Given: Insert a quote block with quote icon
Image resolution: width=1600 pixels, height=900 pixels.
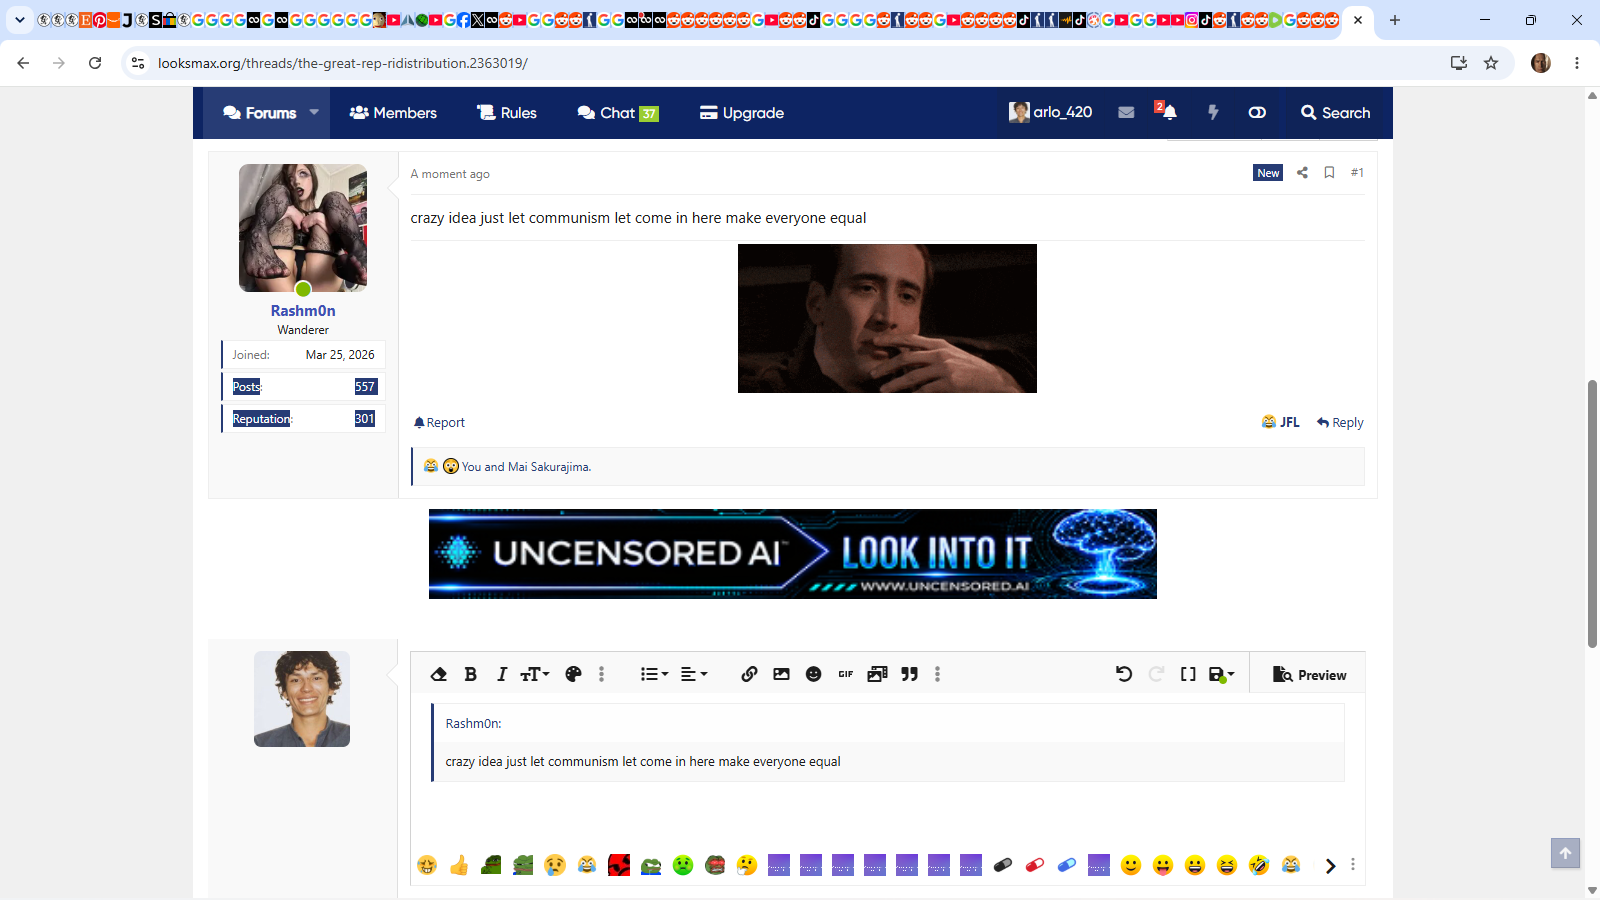Looking at the screenshot, I should coord(909,674).
